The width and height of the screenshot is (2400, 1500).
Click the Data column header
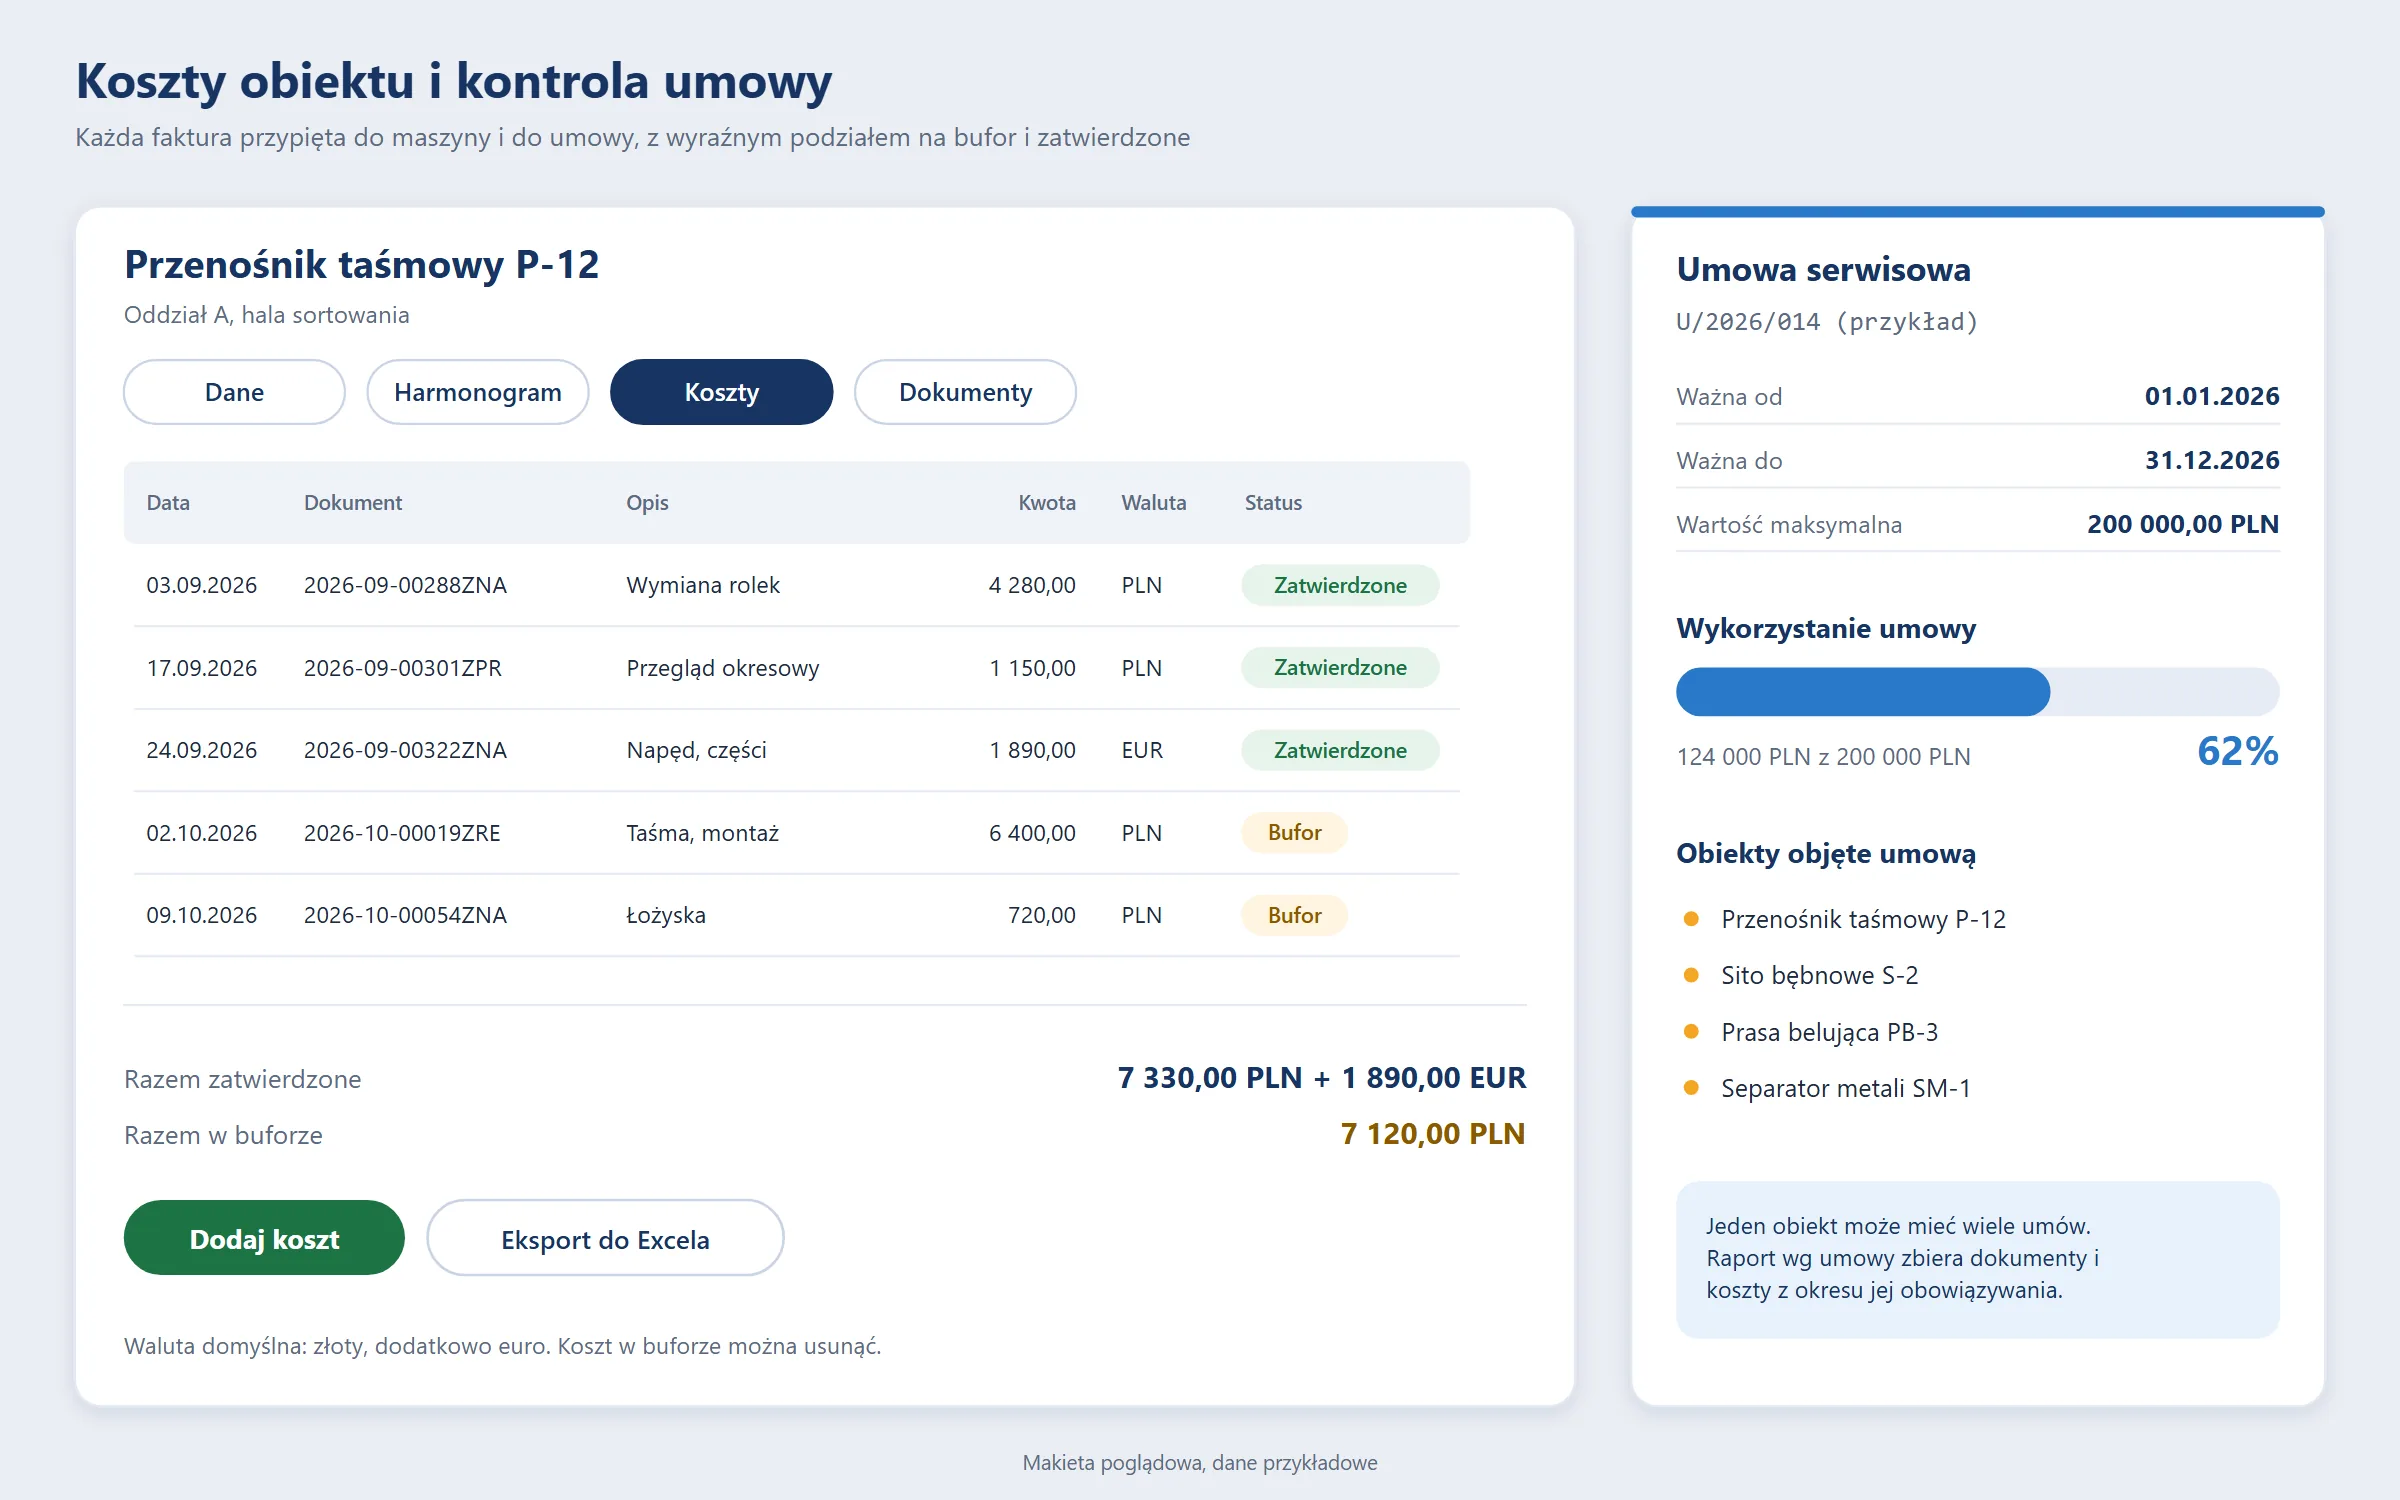(168, 503)
